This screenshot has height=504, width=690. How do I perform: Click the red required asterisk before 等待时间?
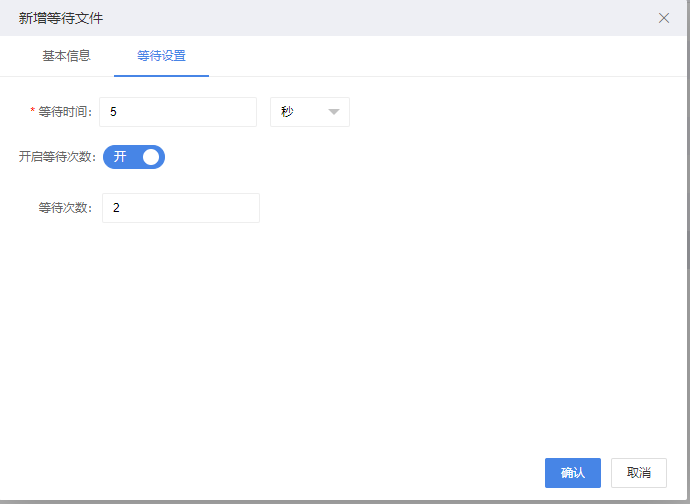33,110
